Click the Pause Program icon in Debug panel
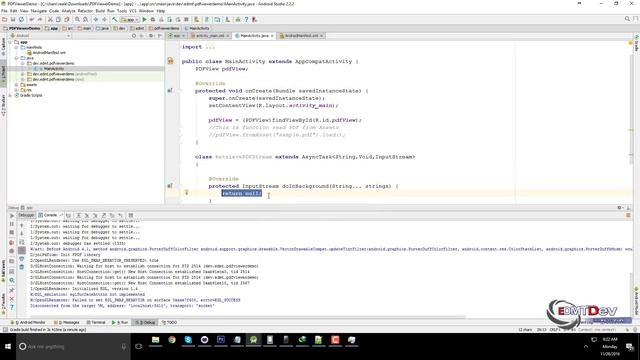640x360 pixels. (x=12, y=224)
